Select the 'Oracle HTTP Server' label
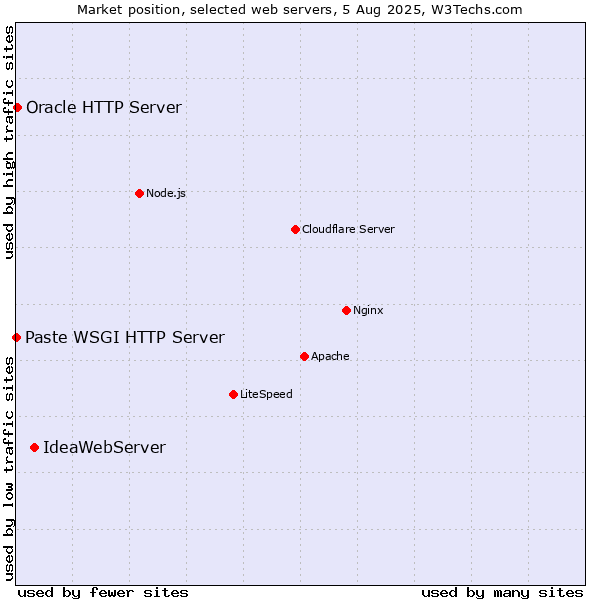Image resolution: width=600 pixels, height=600 pixels. pyautogui.click(x=104, y=108)
